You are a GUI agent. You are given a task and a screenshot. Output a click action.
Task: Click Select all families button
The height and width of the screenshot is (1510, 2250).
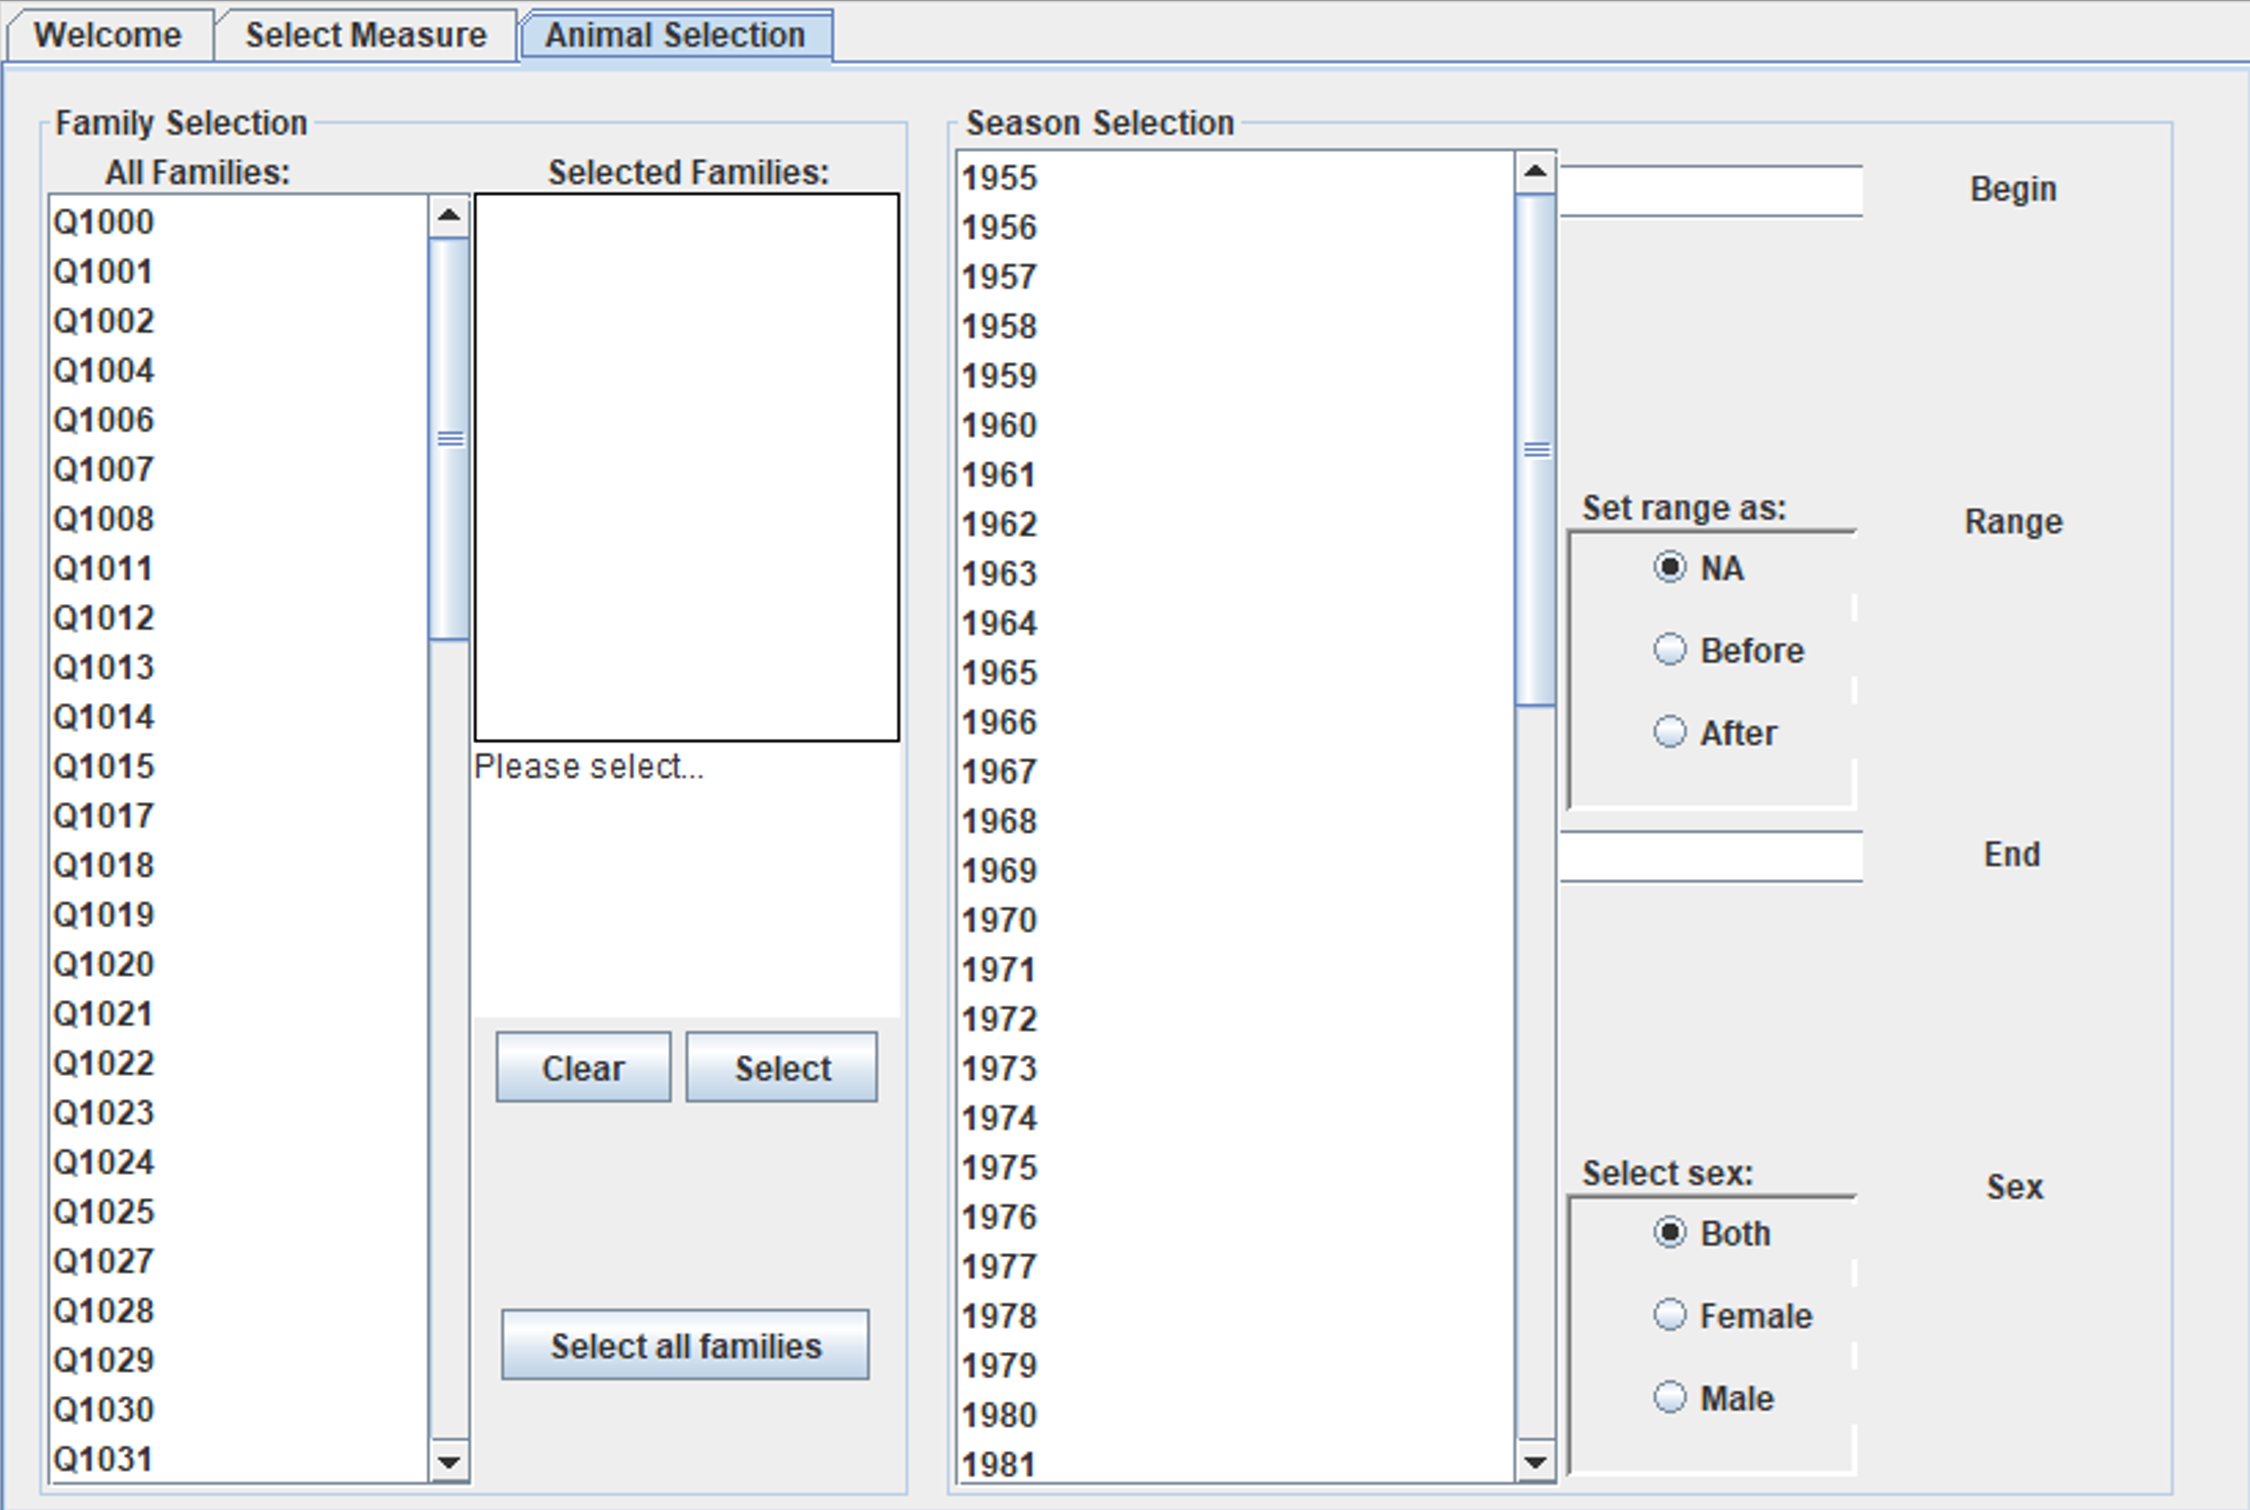coord(685,1346)
